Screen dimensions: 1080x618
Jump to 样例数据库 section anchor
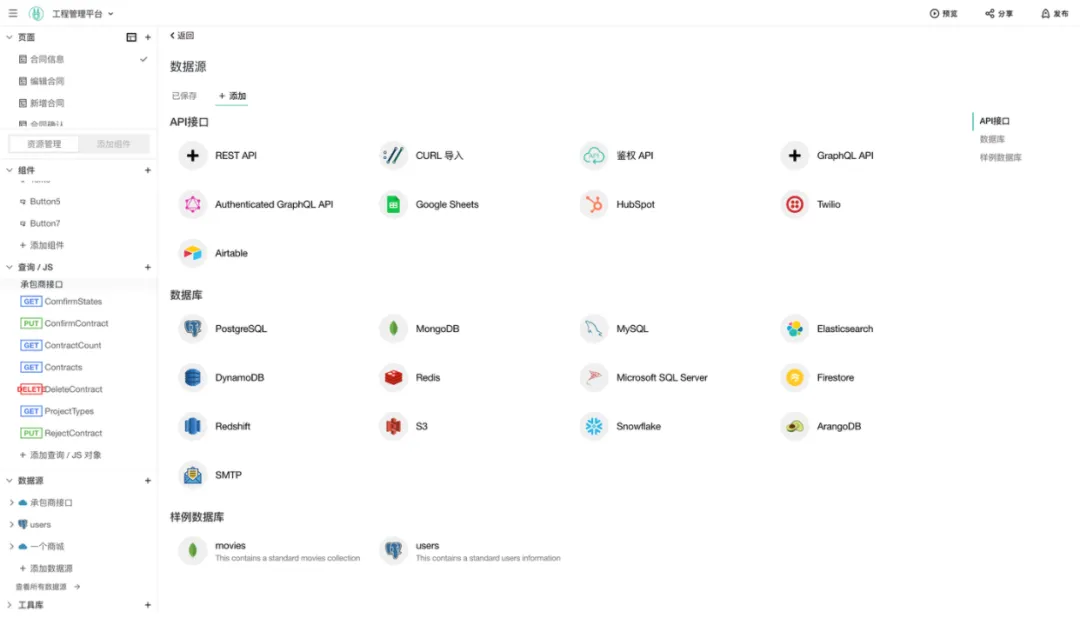click(x=1000, y=158)
